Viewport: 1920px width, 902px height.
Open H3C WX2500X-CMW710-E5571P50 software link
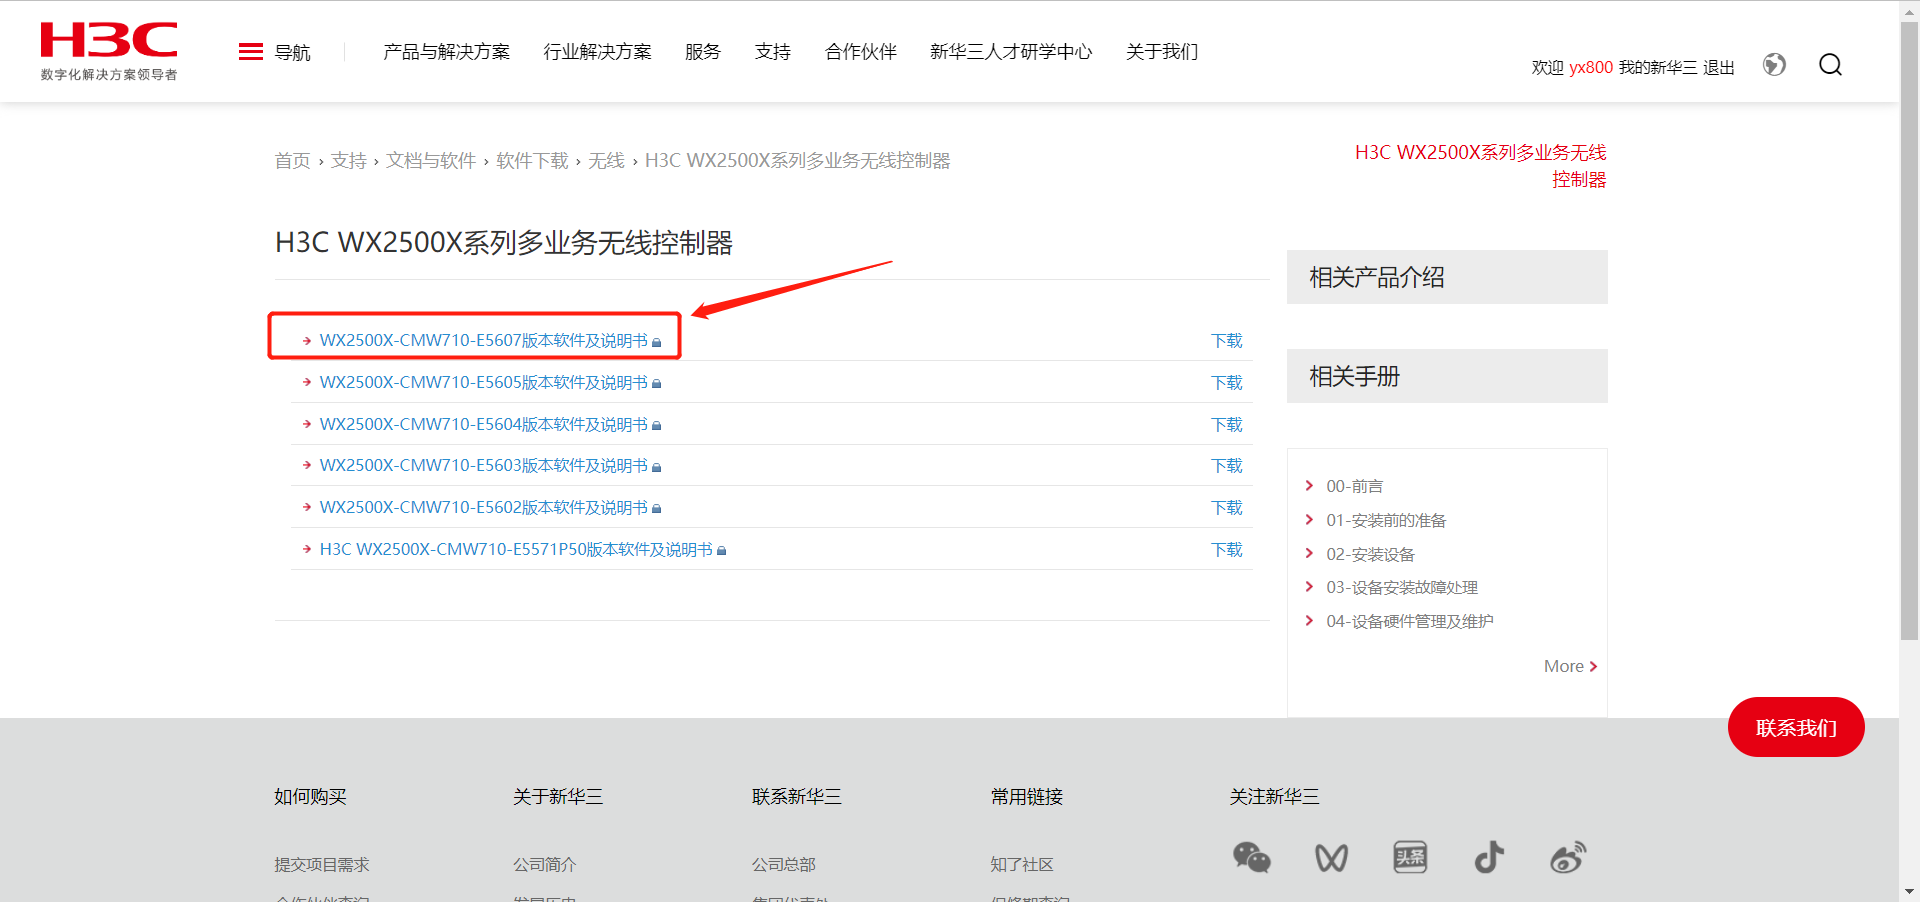tap(516, 550)
